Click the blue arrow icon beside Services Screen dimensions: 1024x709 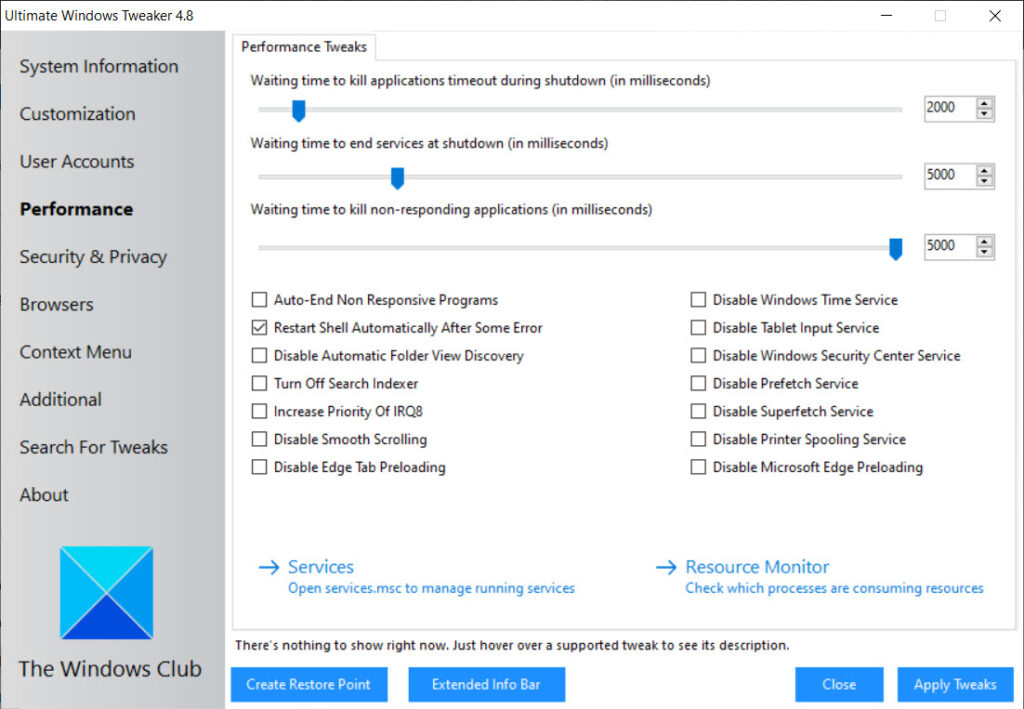click(x=270, y=567)
